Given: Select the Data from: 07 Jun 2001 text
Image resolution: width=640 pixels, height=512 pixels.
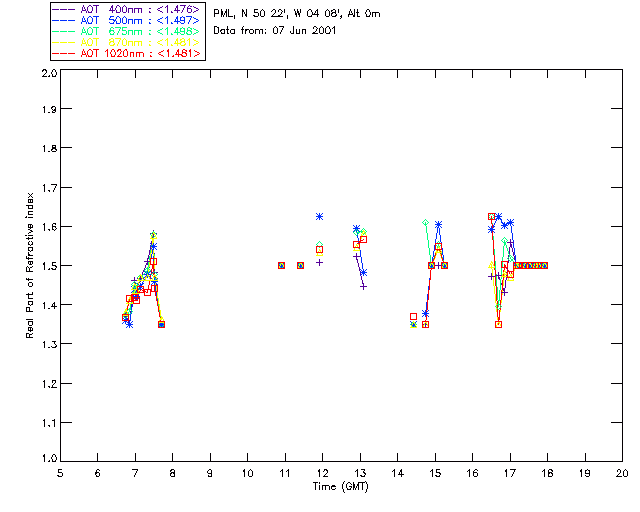Looking at the screenshot, I should click(x=275, y=31).
